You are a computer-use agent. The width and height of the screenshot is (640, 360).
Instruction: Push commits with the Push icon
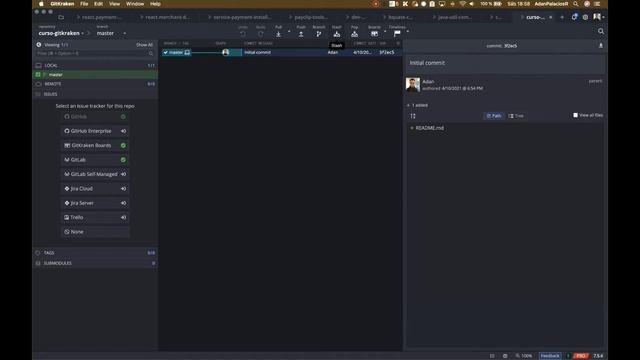(x=301, y=34)
